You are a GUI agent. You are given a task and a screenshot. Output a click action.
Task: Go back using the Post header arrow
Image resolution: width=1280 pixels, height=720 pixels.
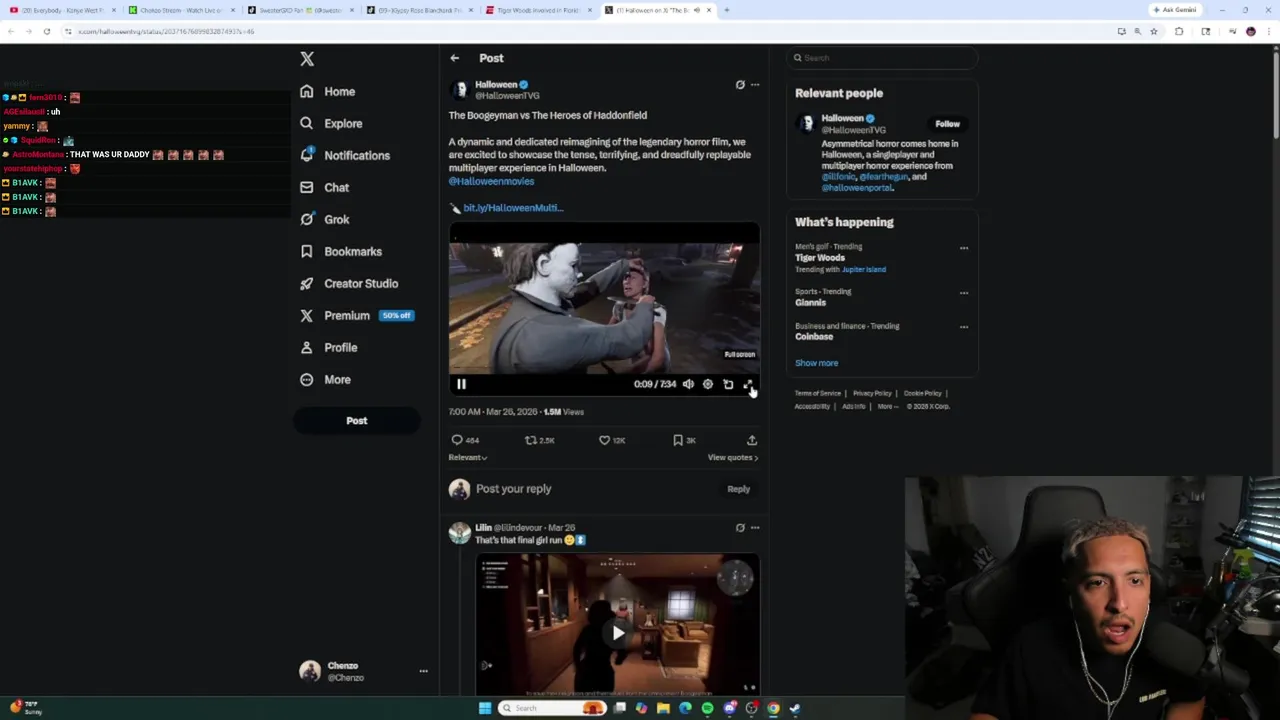(455, 58)
